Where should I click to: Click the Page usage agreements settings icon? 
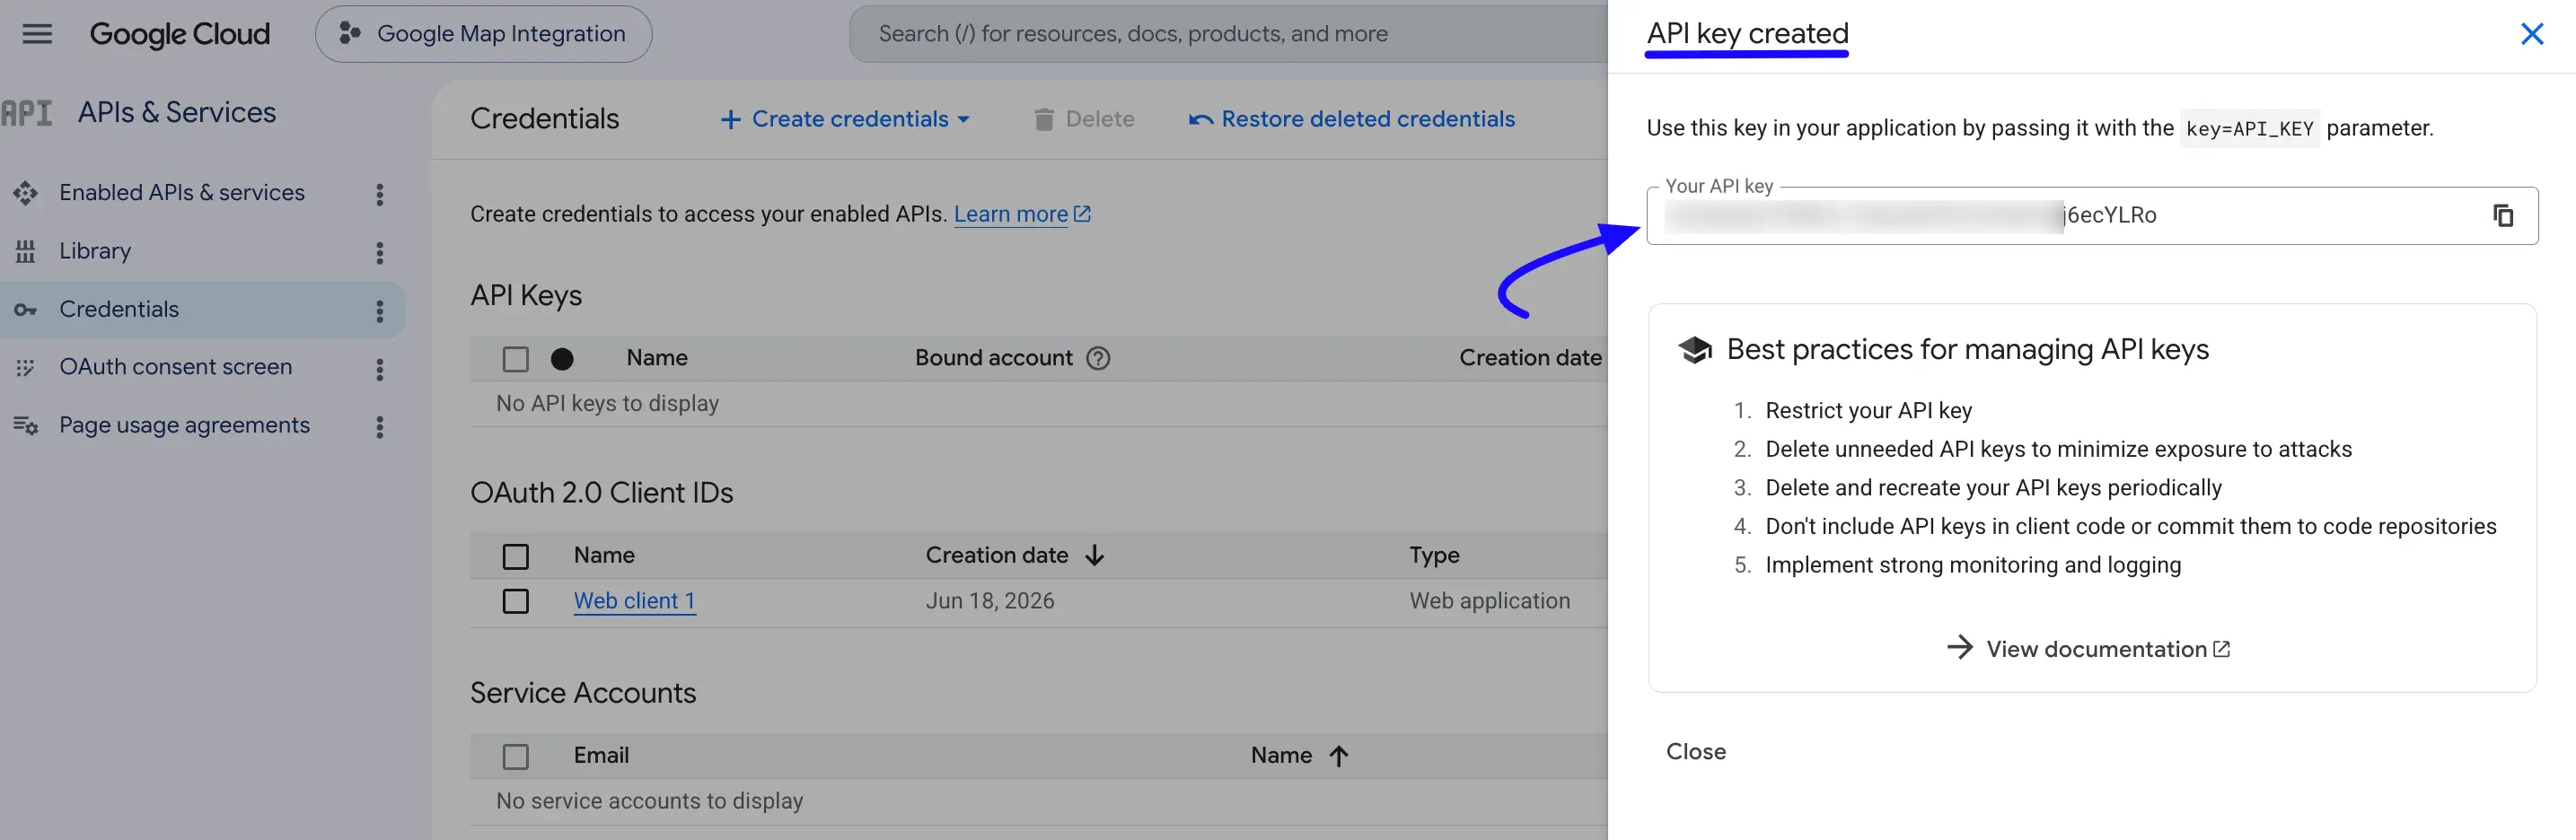coord(25,426)
